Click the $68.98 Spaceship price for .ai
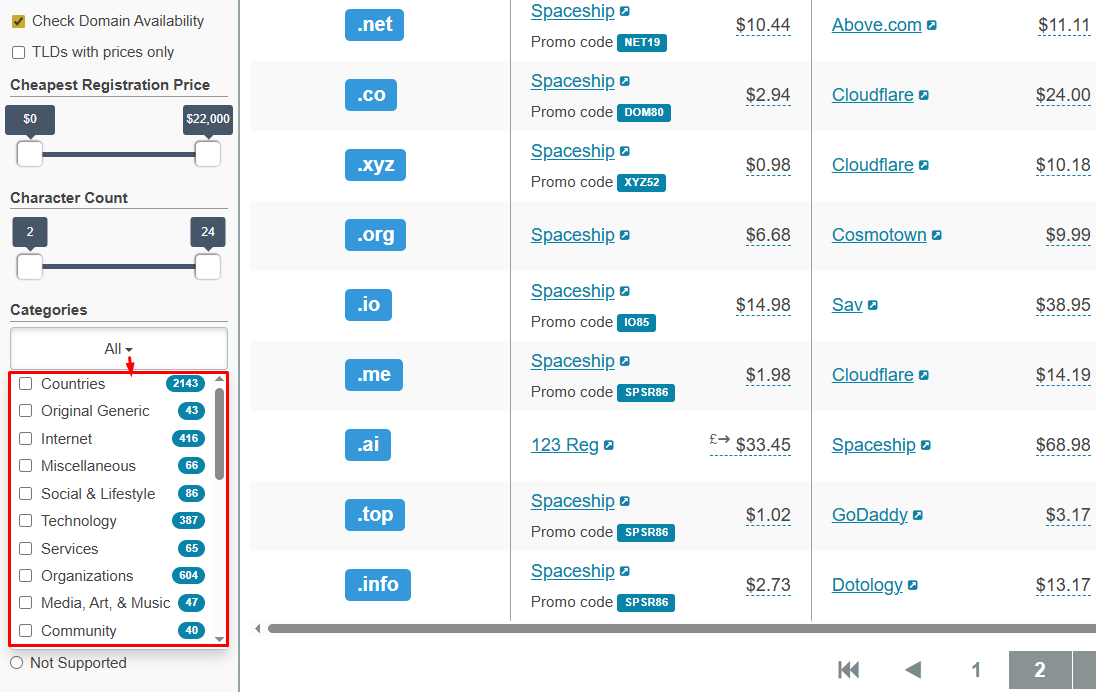 [1062, 445]
